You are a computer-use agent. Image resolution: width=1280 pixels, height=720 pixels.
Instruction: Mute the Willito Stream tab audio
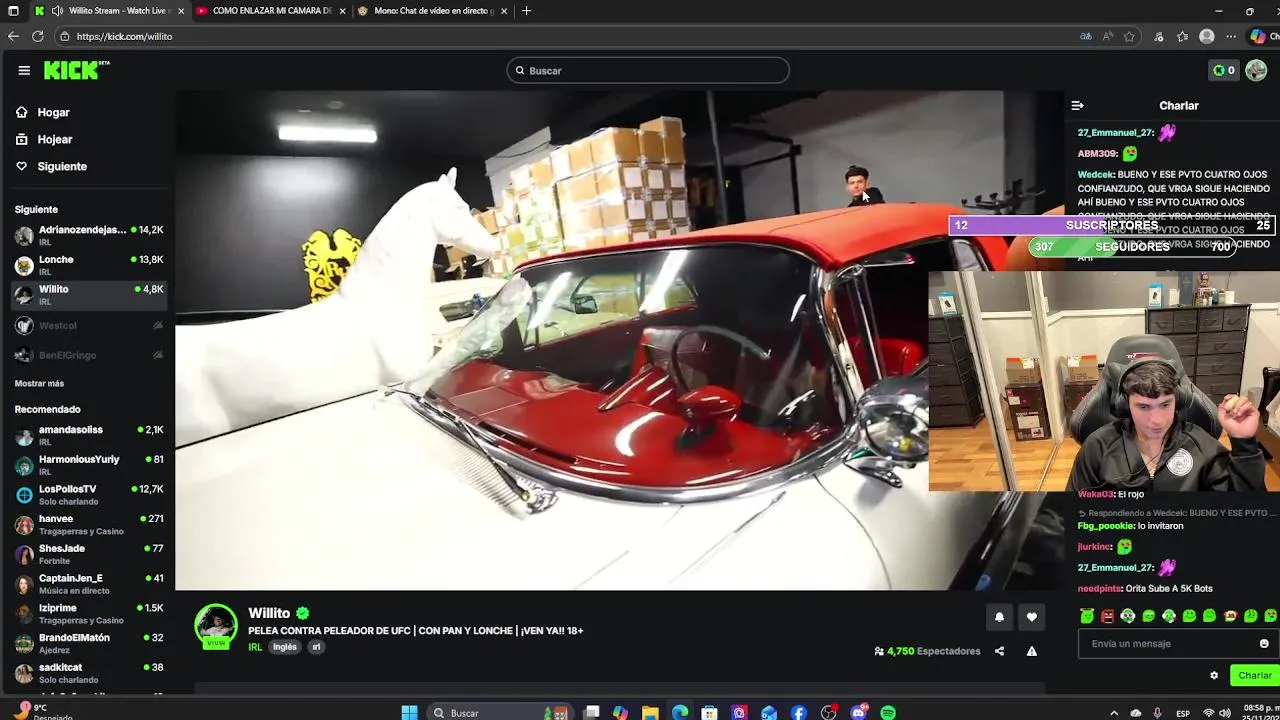click(57, 11)
